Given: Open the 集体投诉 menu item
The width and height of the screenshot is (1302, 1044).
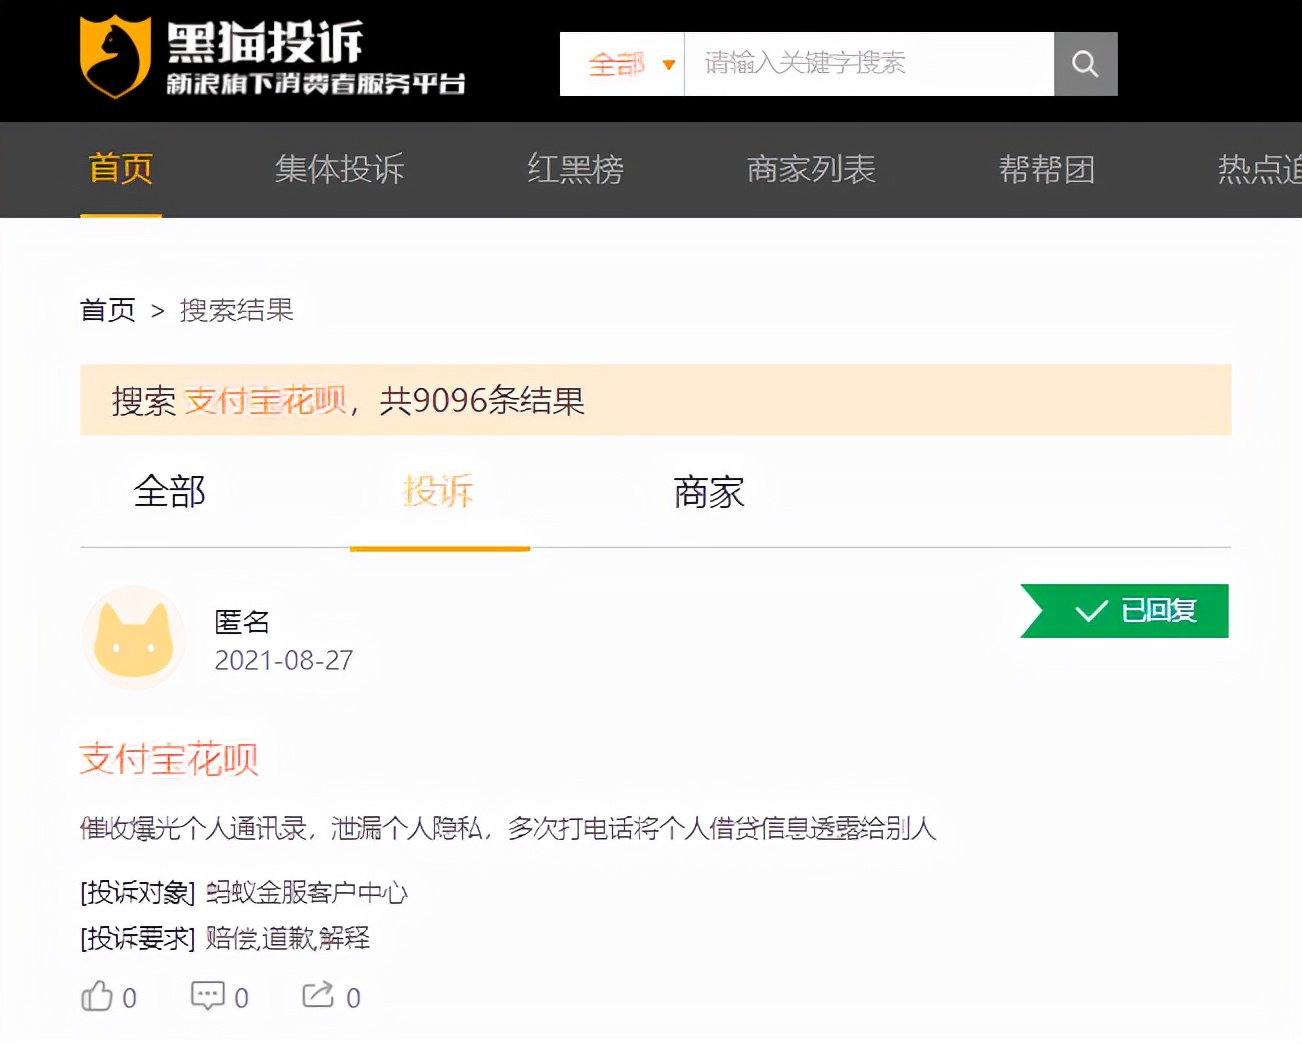Looking at the screenshot, I should (339, 170).
